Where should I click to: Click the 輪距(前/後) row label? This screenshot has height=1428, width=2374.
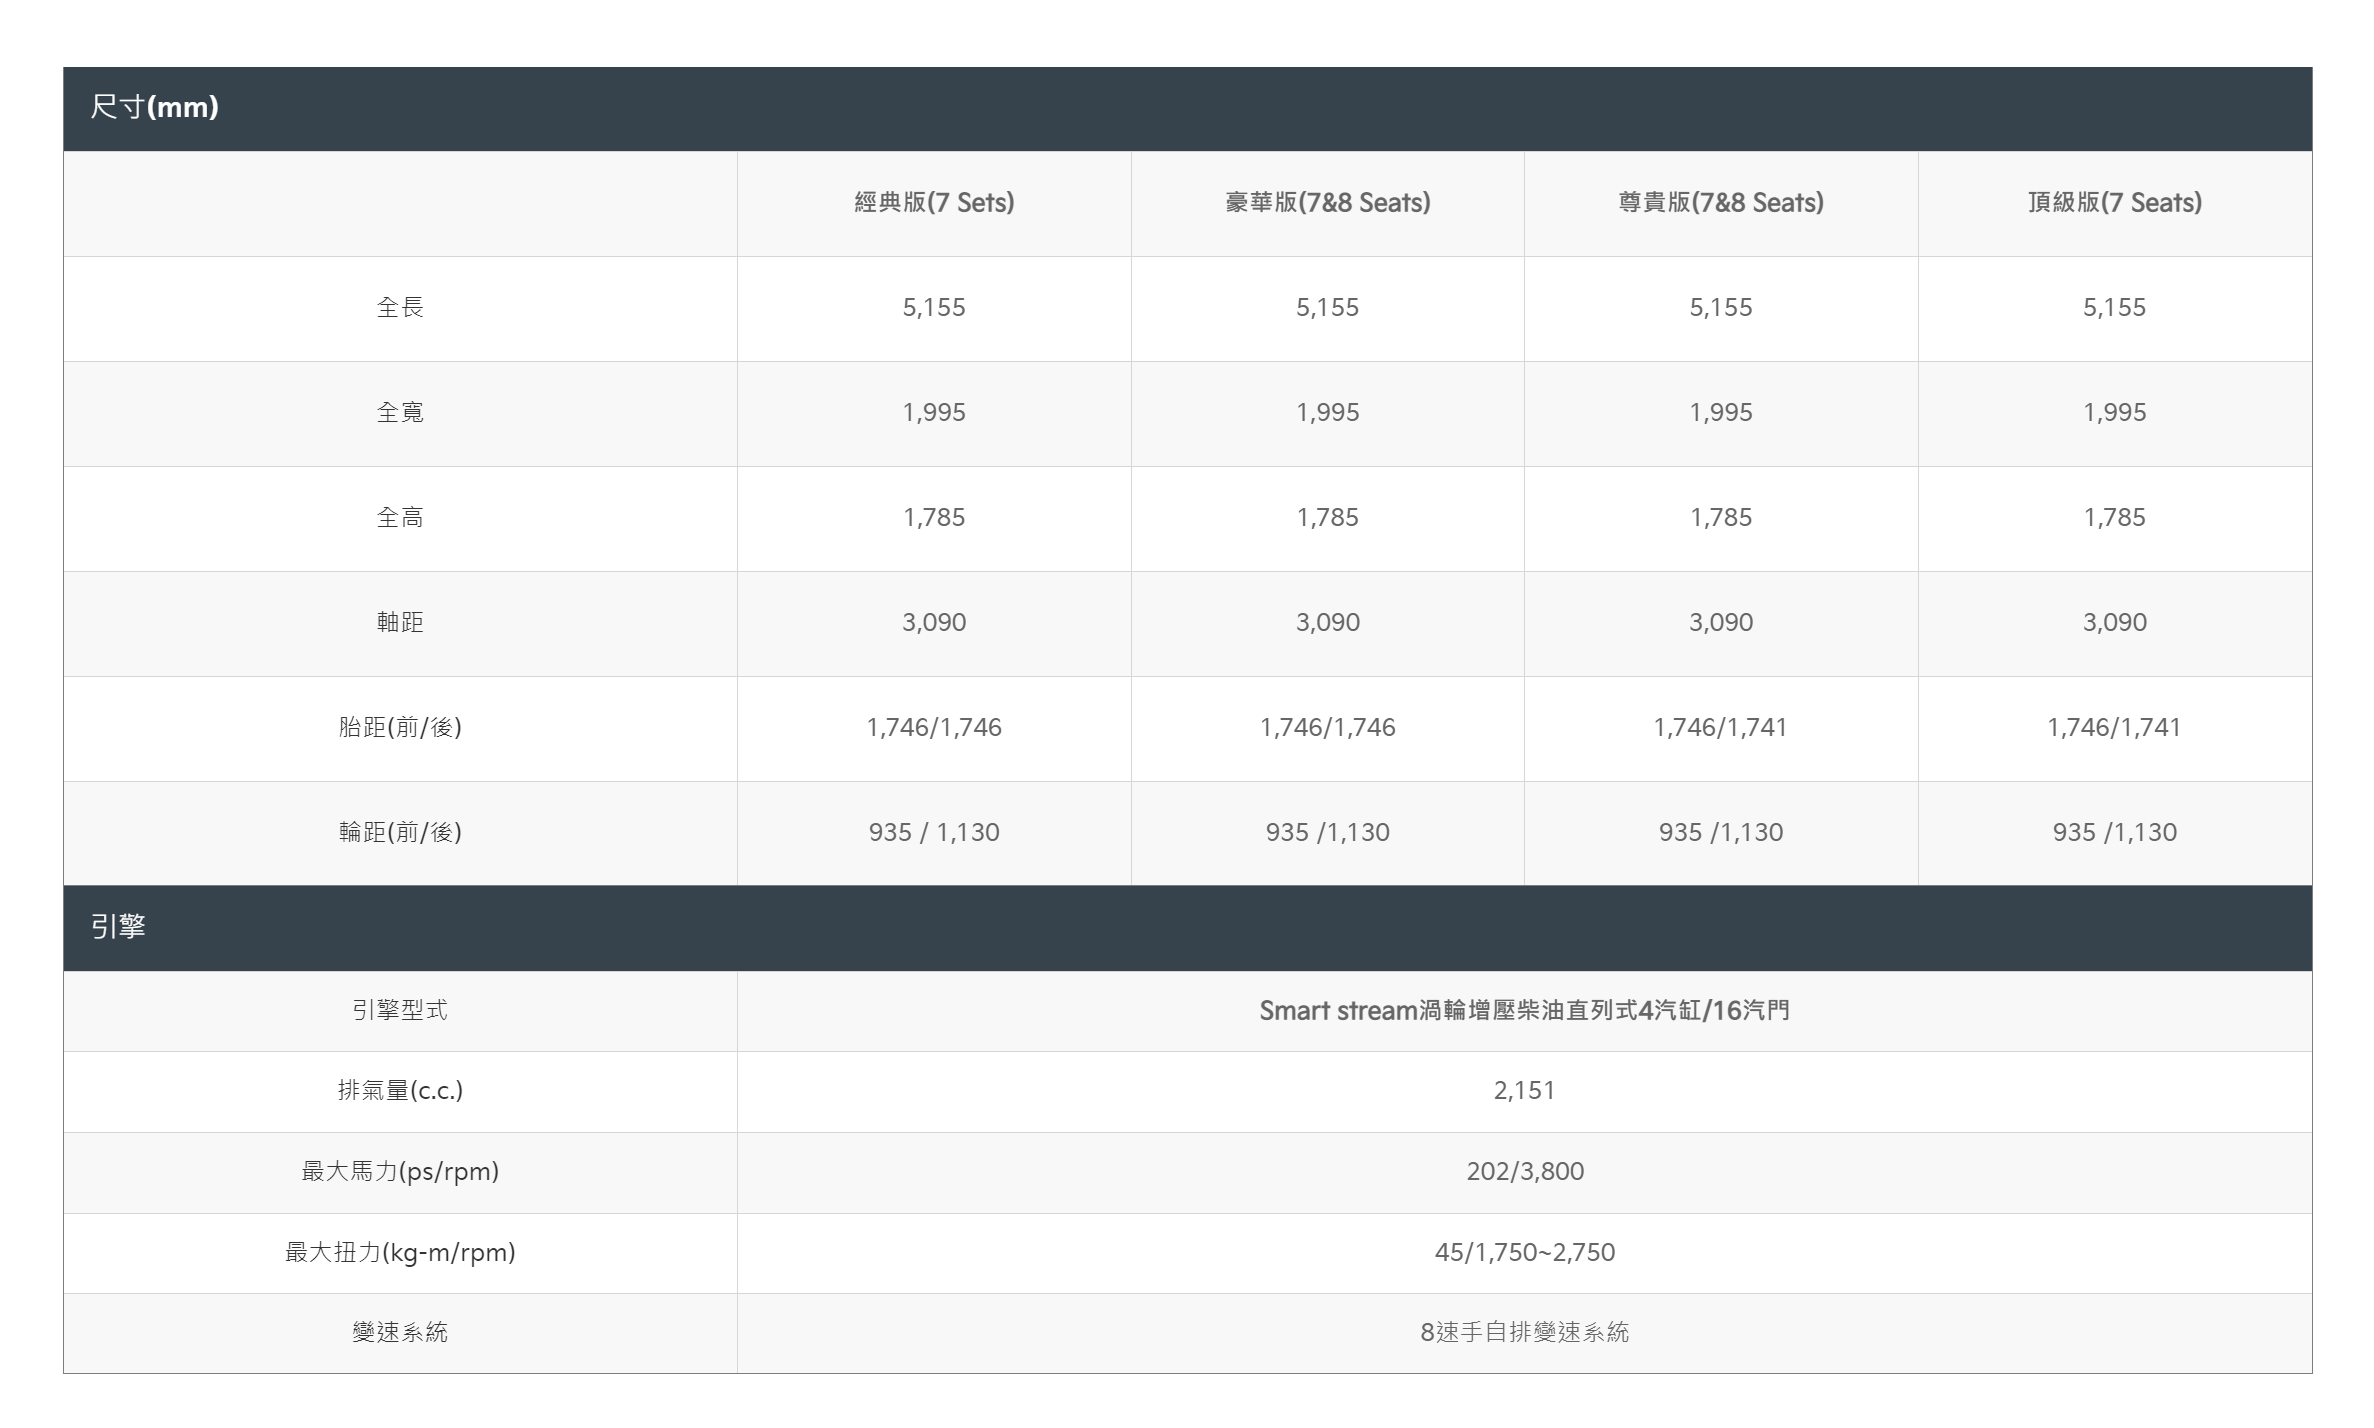[400, 833]
